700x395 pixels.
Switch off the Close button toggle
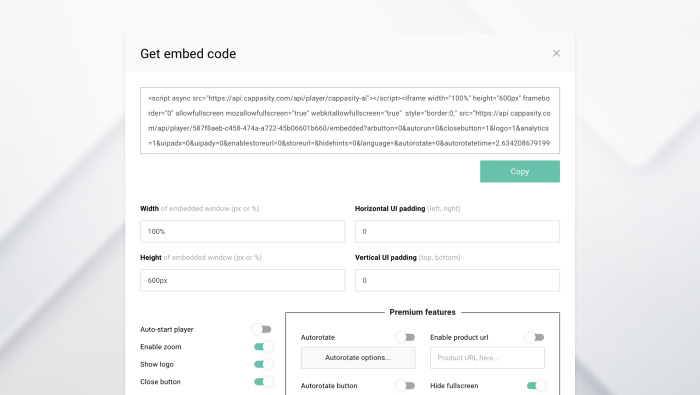[263, 382]
